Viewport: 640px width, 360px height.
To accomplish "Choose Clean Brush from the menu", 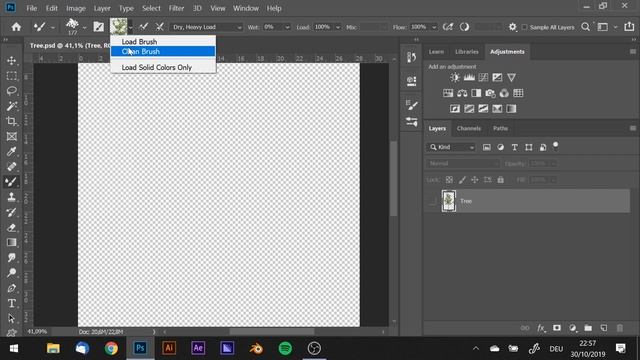I will tap(163, 51).
